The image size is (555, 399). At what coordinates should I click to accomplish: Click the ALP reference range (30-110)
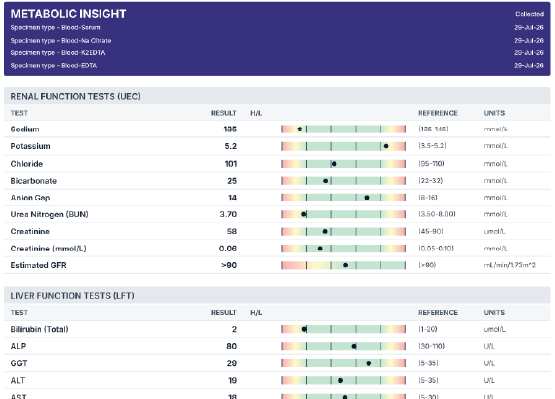point(431,346)
